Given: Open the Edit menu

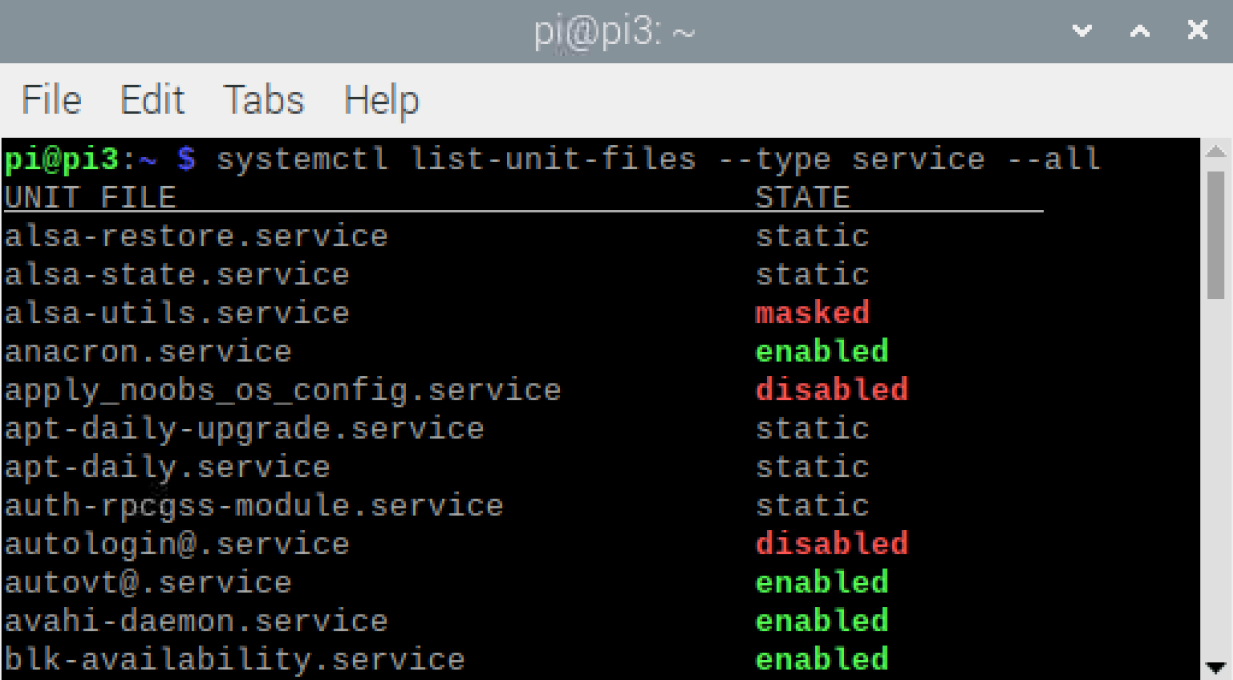Looking at the screenshot, I should click(152, 99).
